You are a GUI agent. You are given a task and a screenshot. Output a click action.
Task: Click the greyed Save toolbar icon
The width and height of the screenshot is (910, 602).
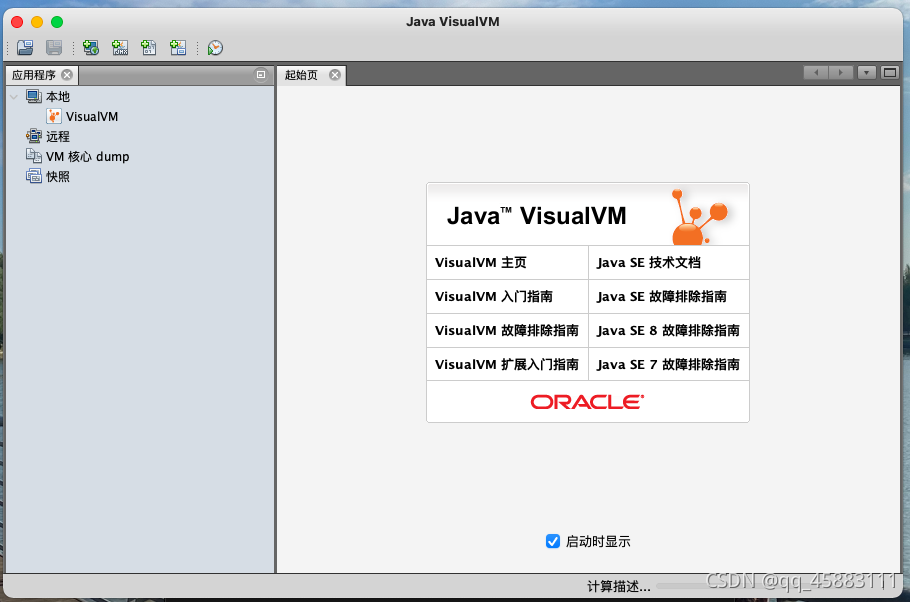click(54, 48)
